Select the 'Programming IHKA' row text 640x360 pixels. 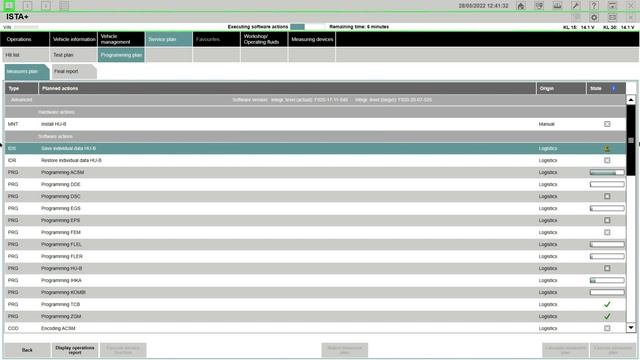coord(61,280)
